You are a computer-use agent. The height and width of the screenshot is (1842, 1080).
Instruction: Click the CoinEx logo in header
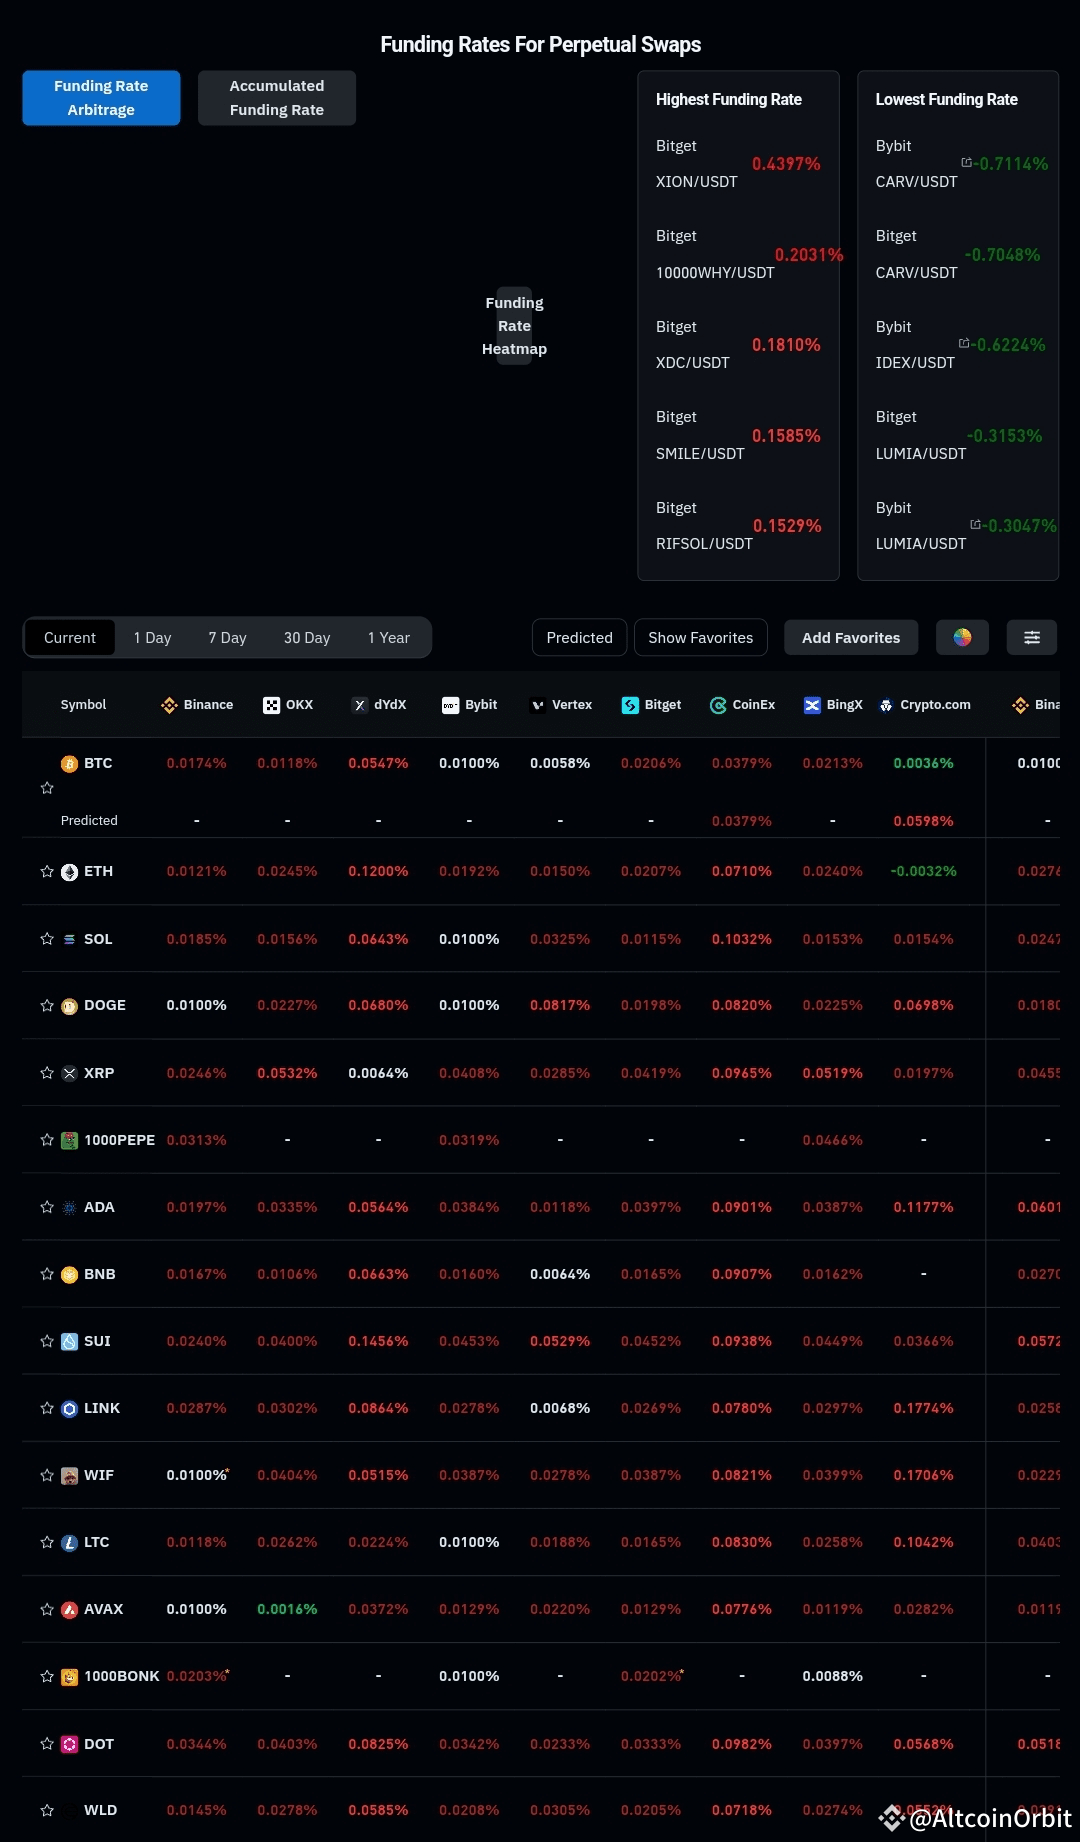click(718, 705)
